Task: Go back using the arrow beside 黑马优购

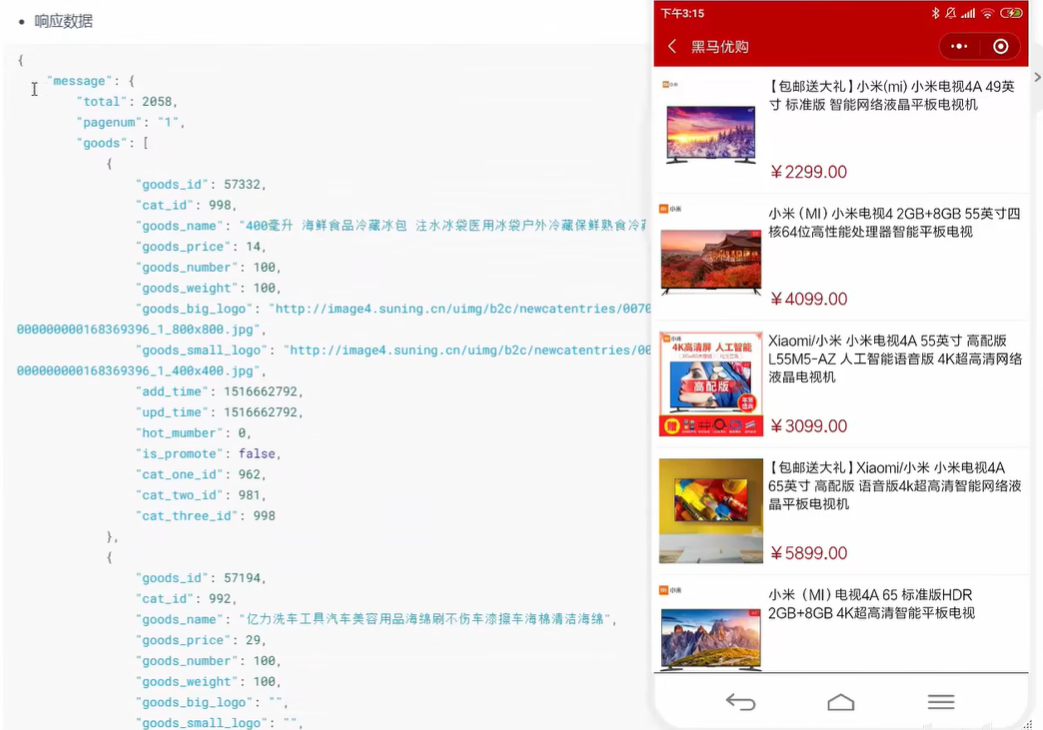Action: coord(672,46)
